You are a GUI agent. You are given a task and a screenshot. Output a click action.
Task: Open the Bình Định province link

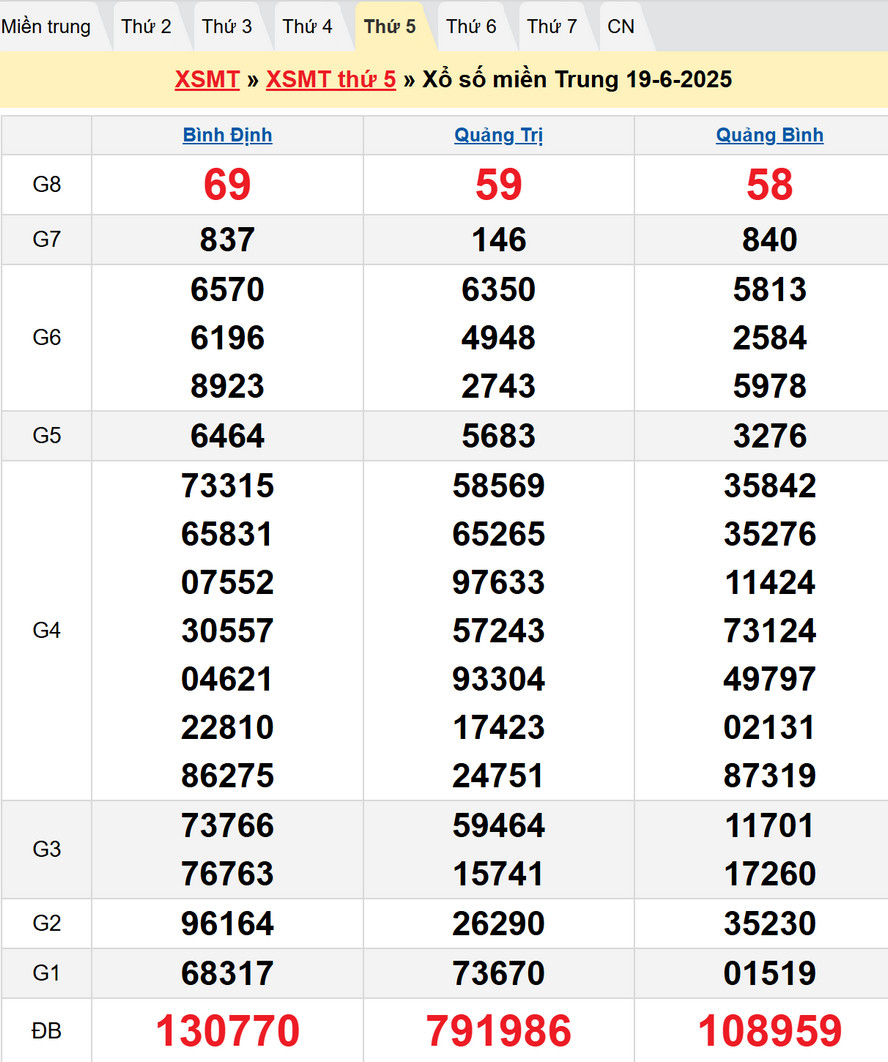pos(227,135)
